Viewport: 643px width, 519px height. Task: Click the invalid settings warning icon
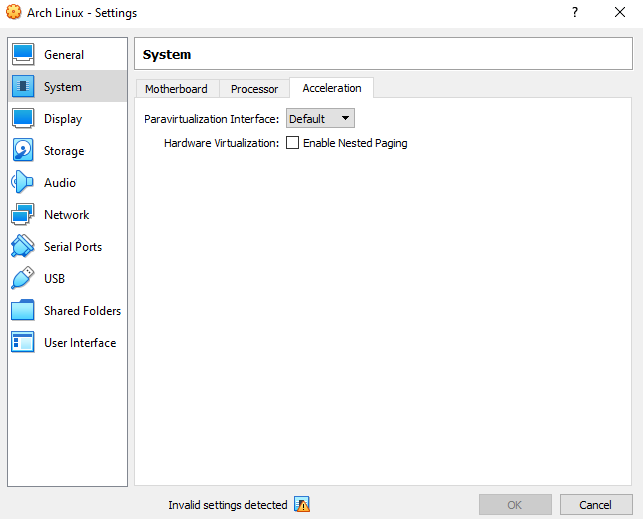[302, 504]
